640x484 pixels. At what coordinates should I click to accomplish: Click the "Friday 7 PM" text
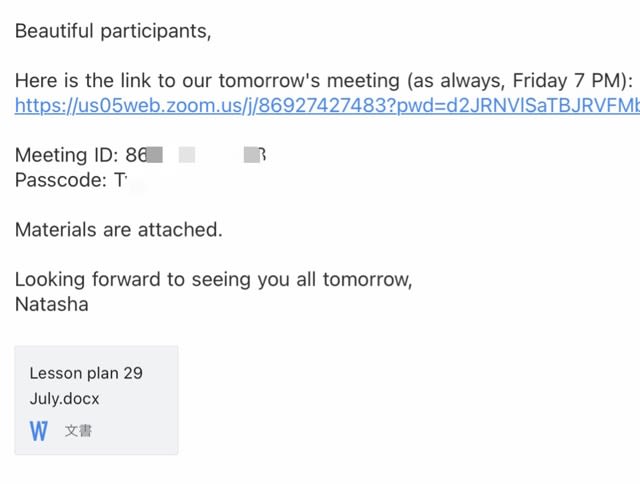569,80
